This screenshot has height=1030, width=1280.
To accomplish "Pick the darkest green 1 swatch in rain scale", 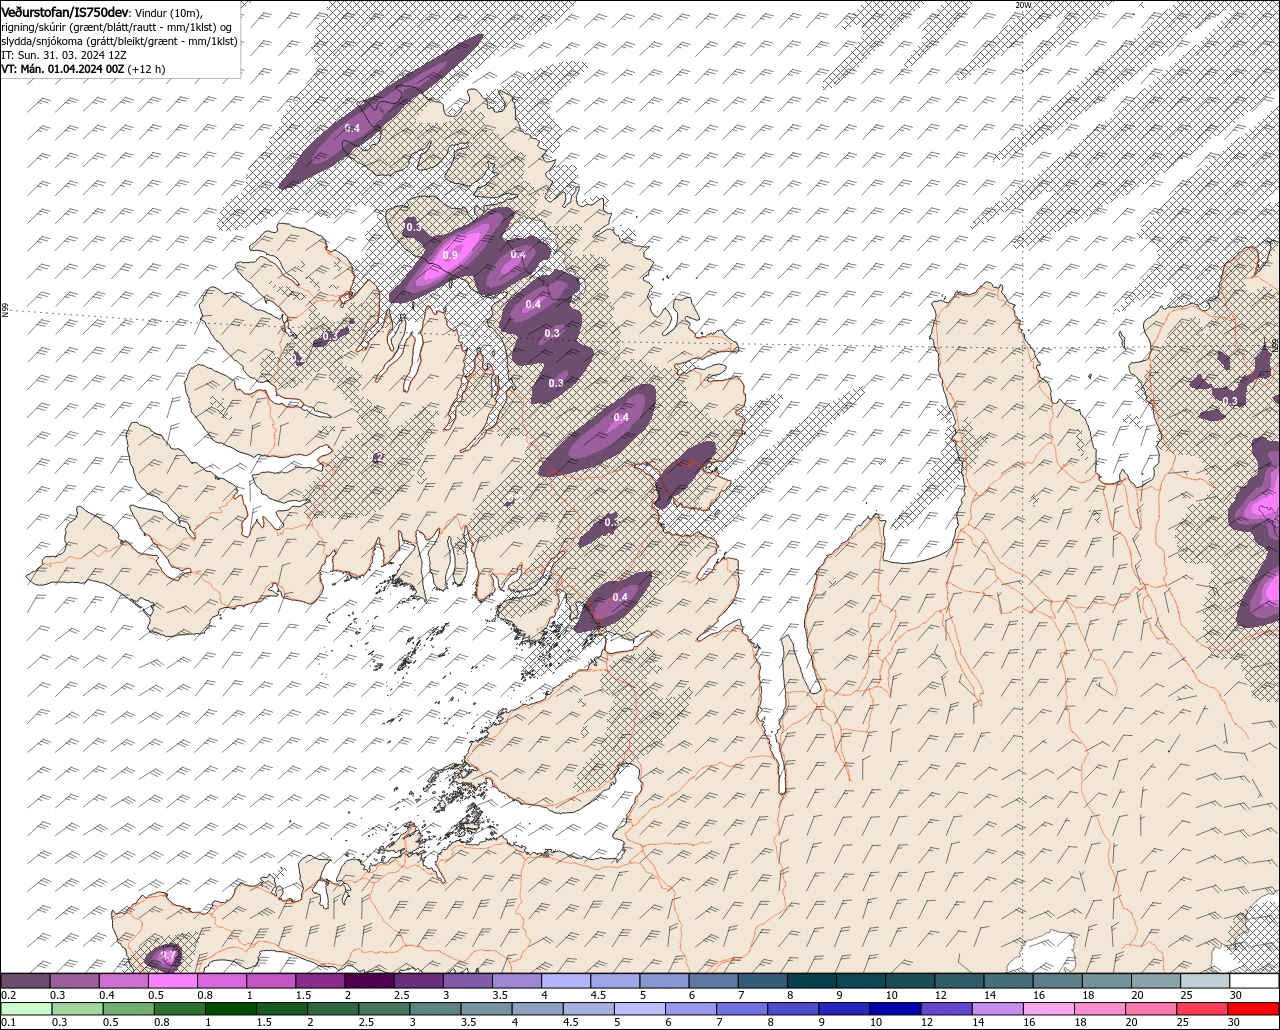I will [x=230, y=1008].
